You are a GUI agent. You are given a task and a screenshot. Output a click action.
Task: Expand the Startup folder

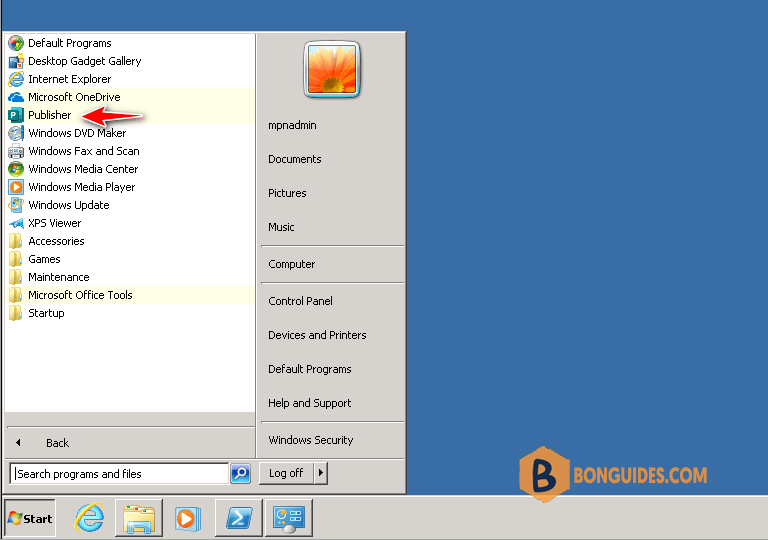coord(130,313)
